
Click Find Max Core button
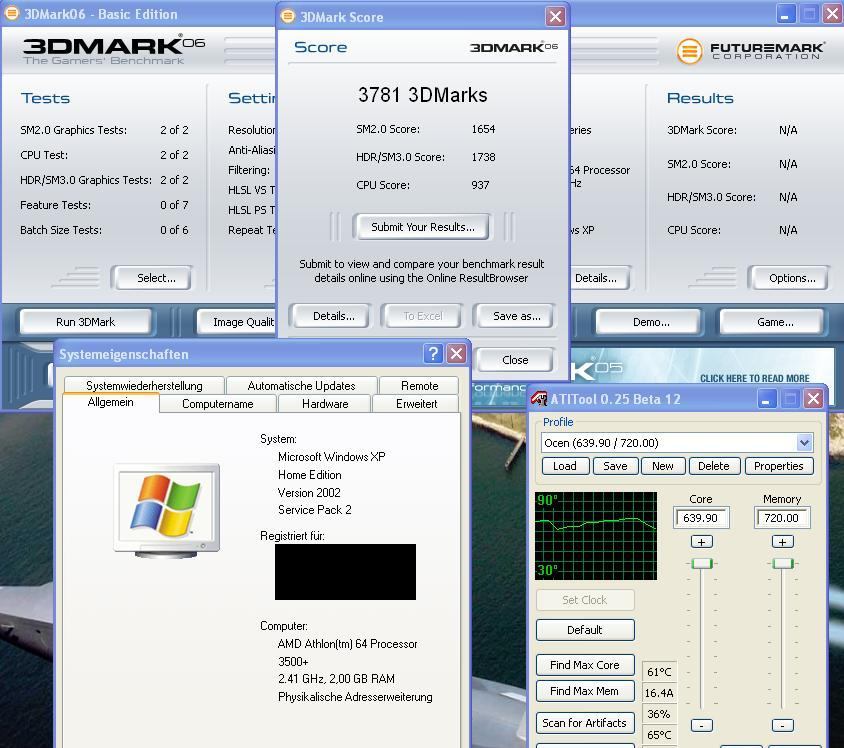tap(585, 665)
